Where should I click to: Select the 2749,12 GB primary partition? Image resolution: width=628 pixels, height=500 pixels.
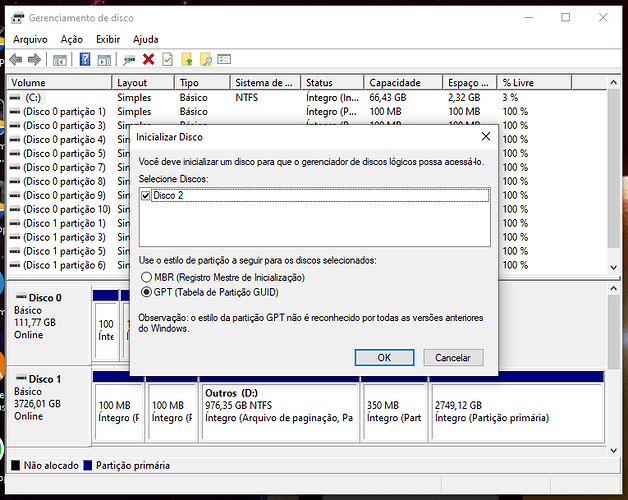coord(517,412)
